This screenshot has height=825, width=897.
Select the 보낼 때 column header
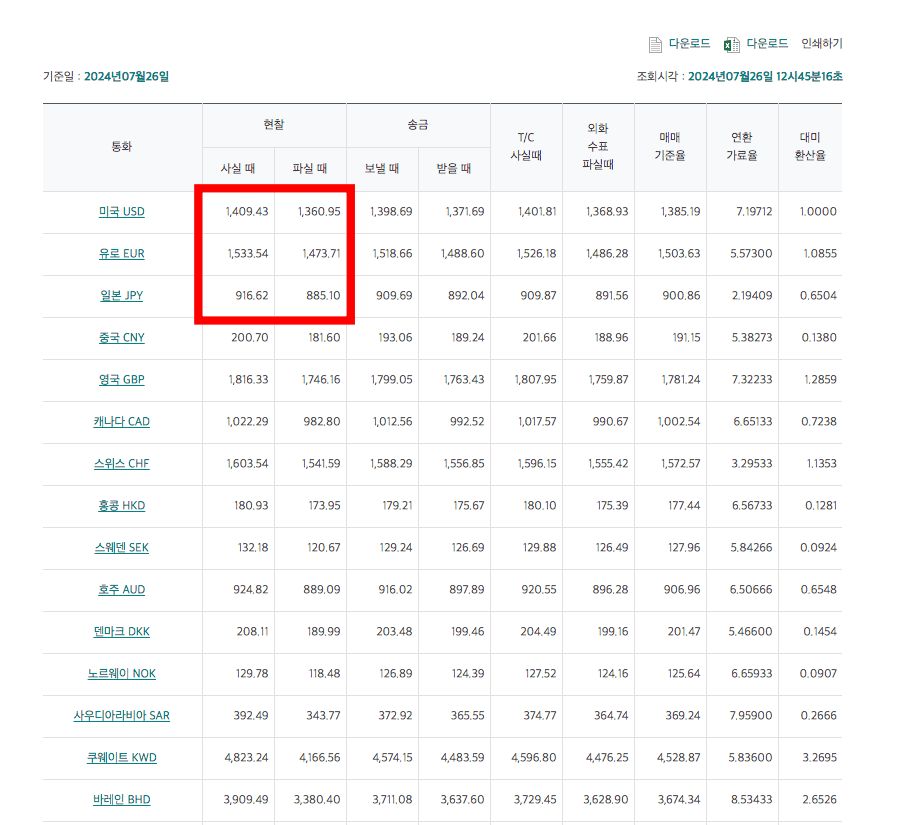click(x=382, y=169)
